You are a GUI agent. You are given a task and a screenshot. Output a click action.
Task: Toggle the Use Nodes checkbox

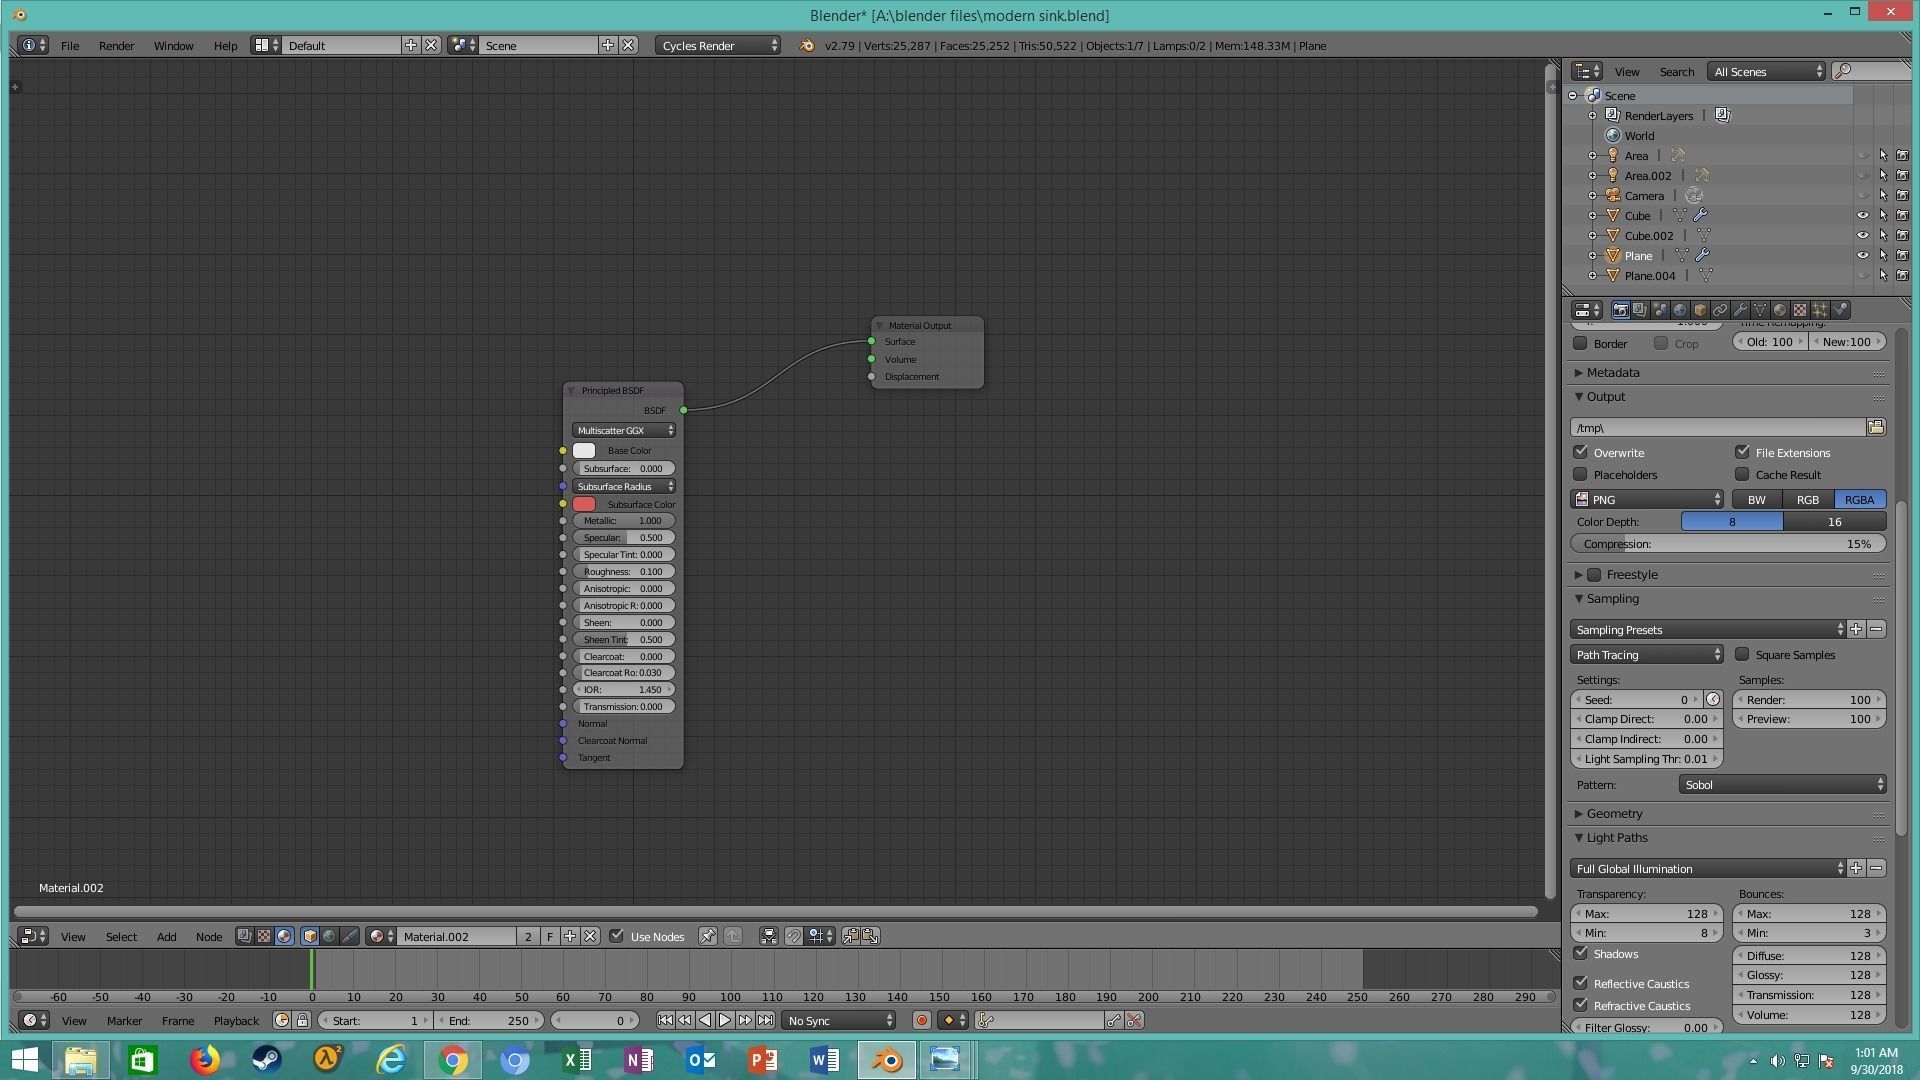tap(617, 936)
